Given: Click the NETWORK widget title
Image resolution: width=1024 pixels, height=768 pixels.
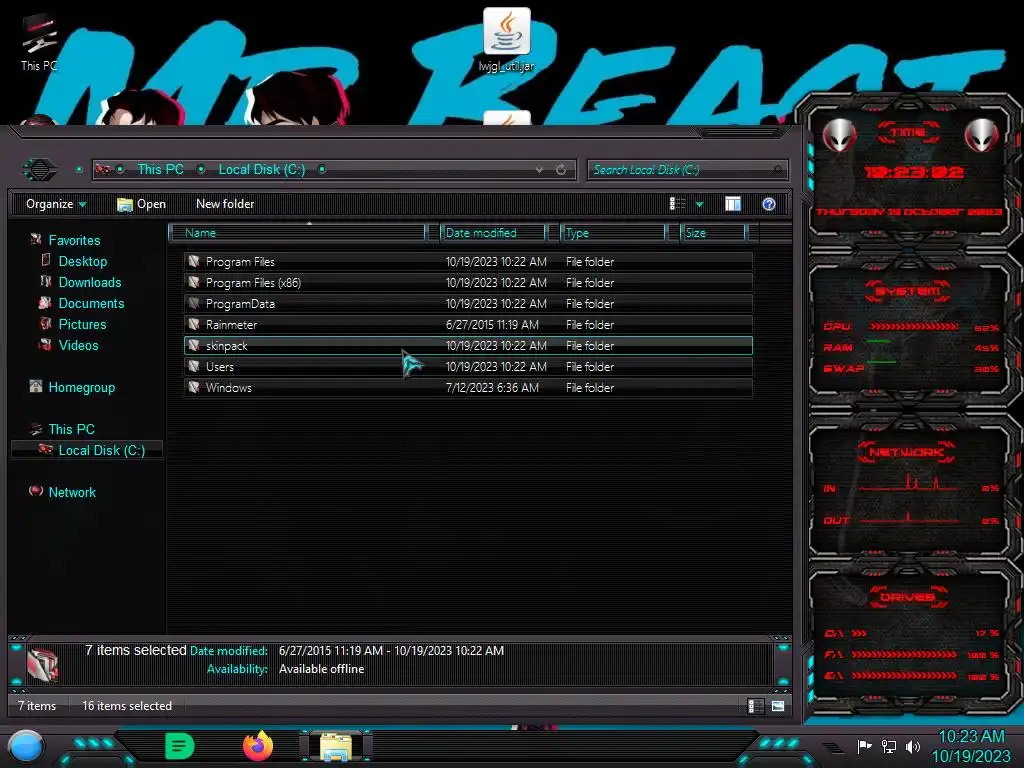Looking at the screenshot, I should click(906, 452).
